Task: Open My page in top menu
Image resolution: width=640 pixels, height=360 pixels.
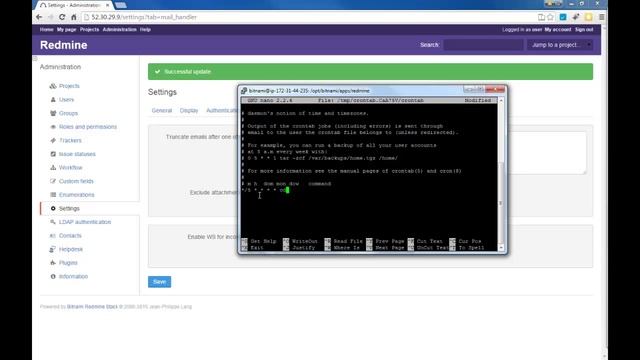Action: [67, 29]
